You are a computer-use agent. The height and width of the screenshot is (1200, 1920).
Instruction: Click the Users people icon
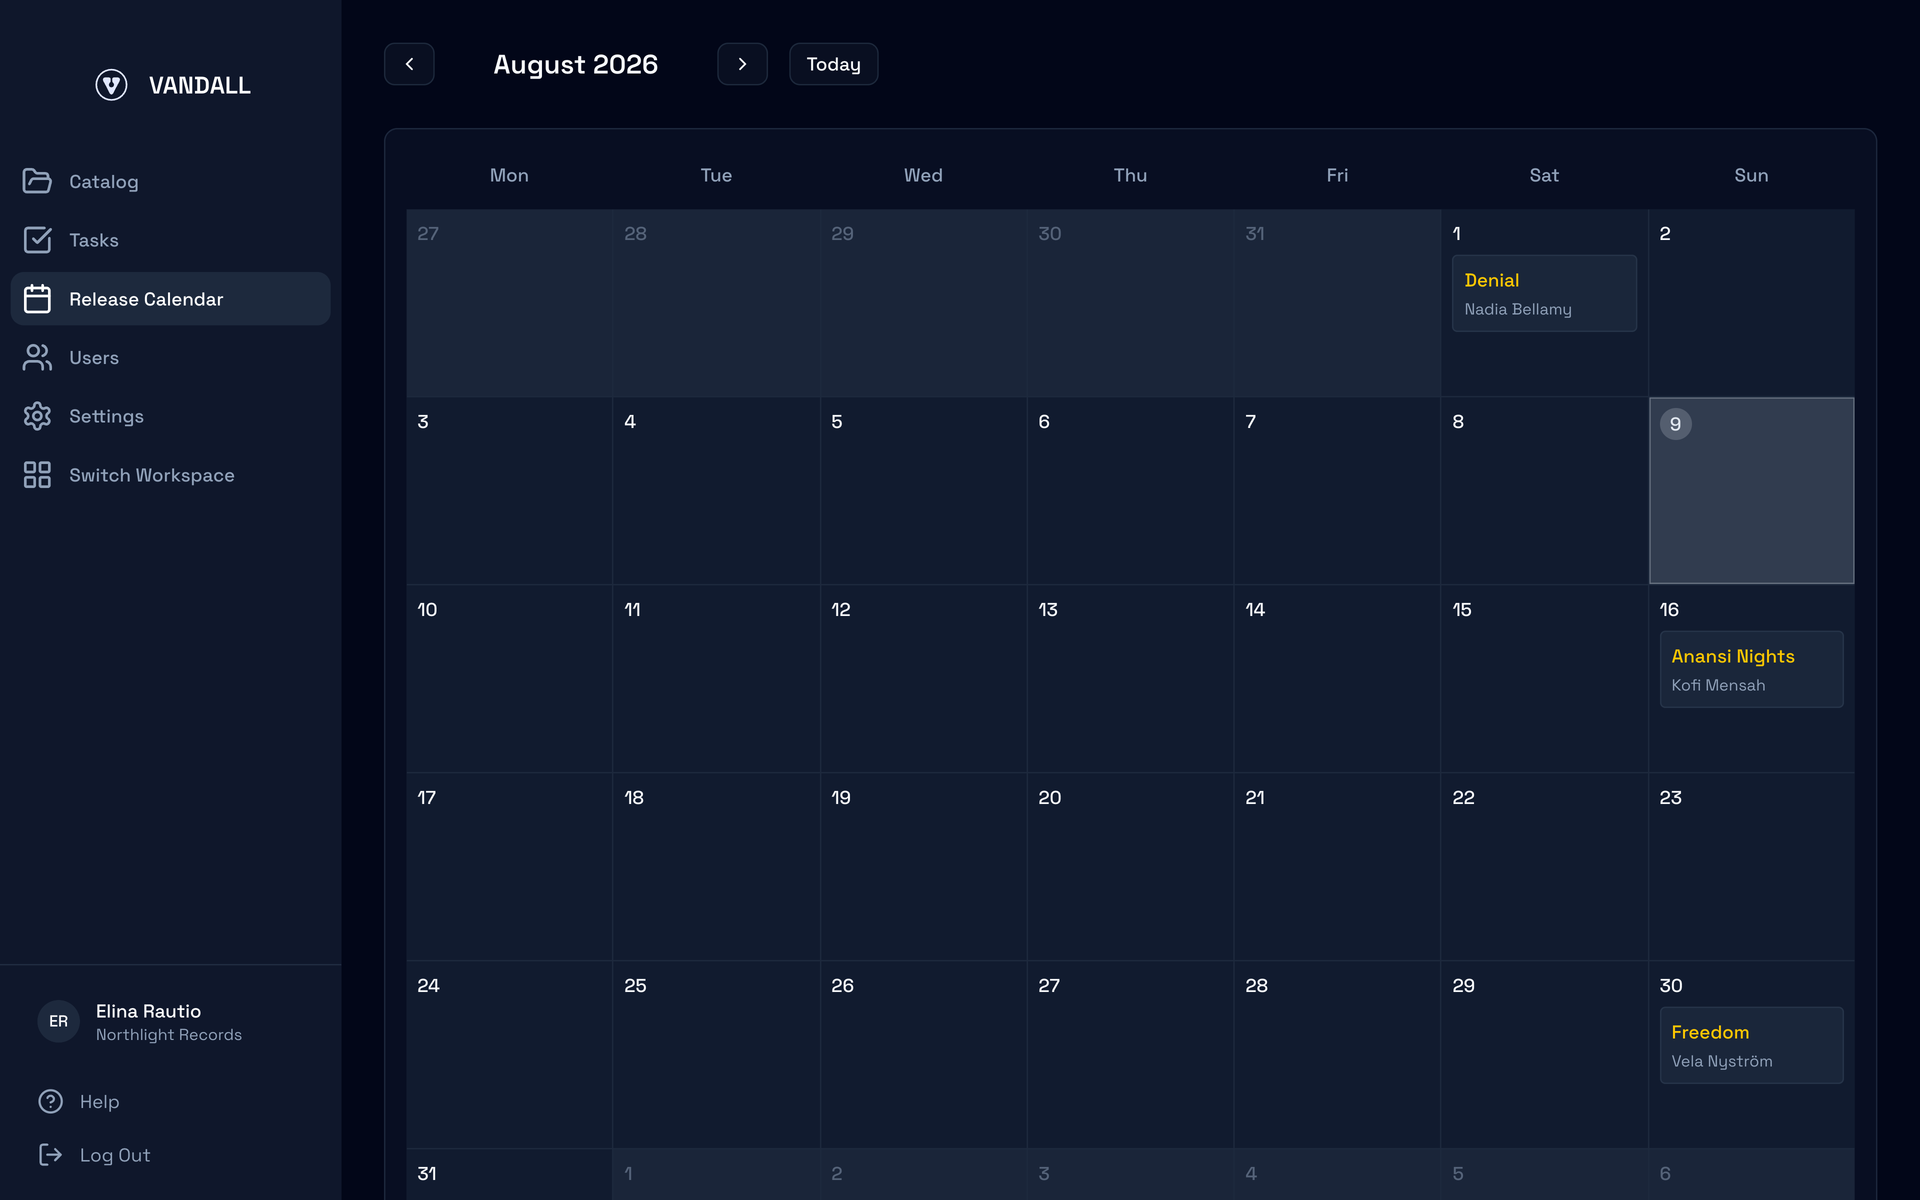pos(37,357)
